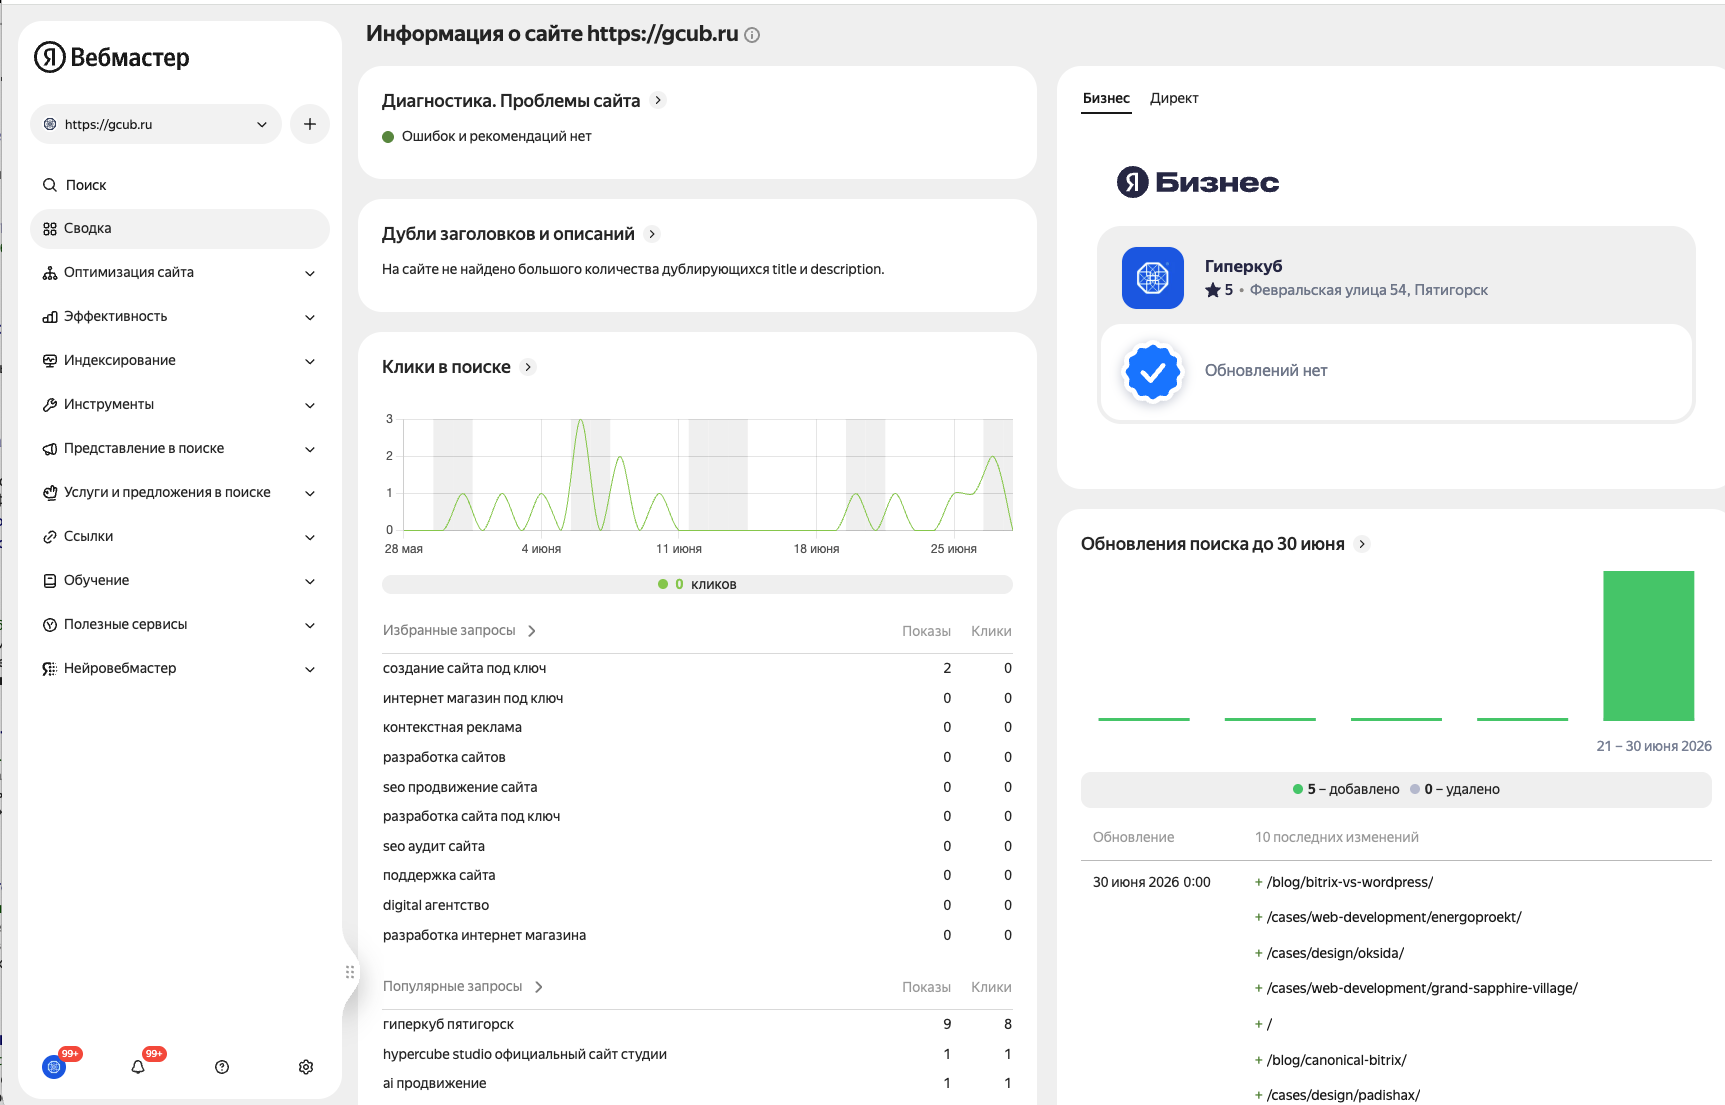The image size is (1725, 1105).
Task: Click the Инструменты wrench icon
Action: [x=50, y=405]
